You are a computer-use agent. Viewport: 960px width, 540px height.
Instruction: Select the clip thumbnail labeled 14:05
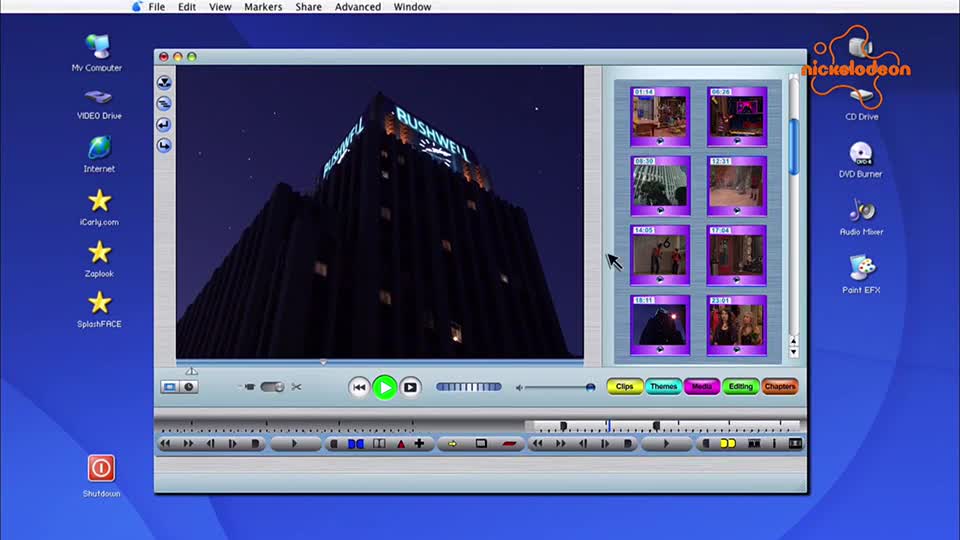pyautogui.click(x=660, y=255)
